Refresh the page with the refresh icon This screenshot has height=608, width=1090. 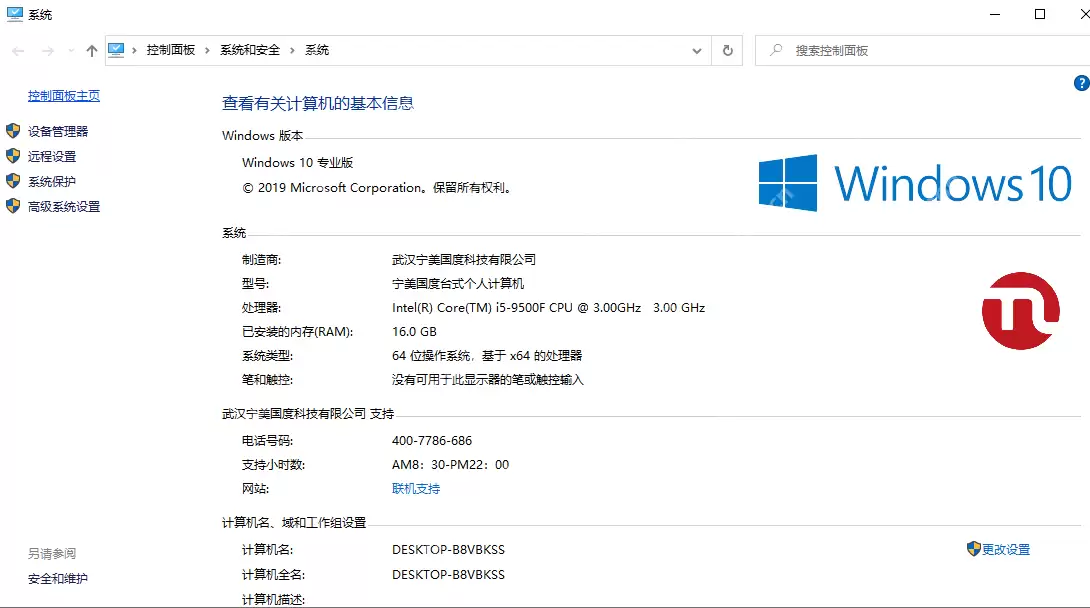727,50
